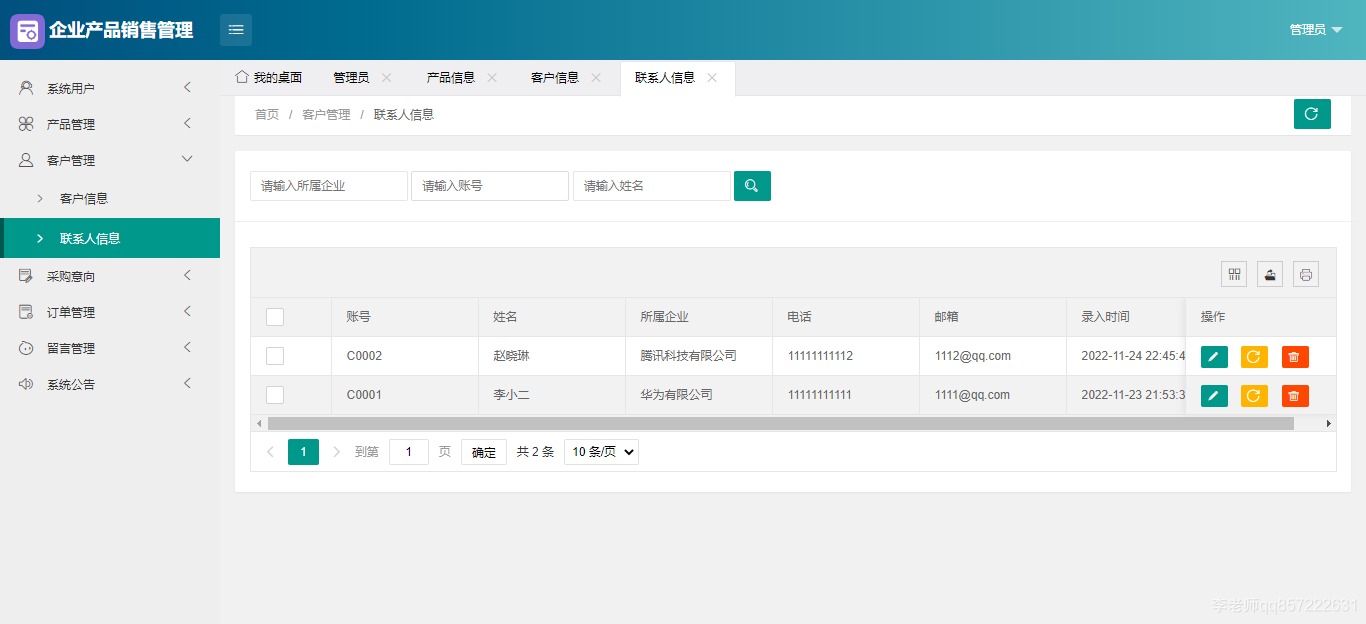Click the 留言管理 sidebar icon

[x=26, y=348]
